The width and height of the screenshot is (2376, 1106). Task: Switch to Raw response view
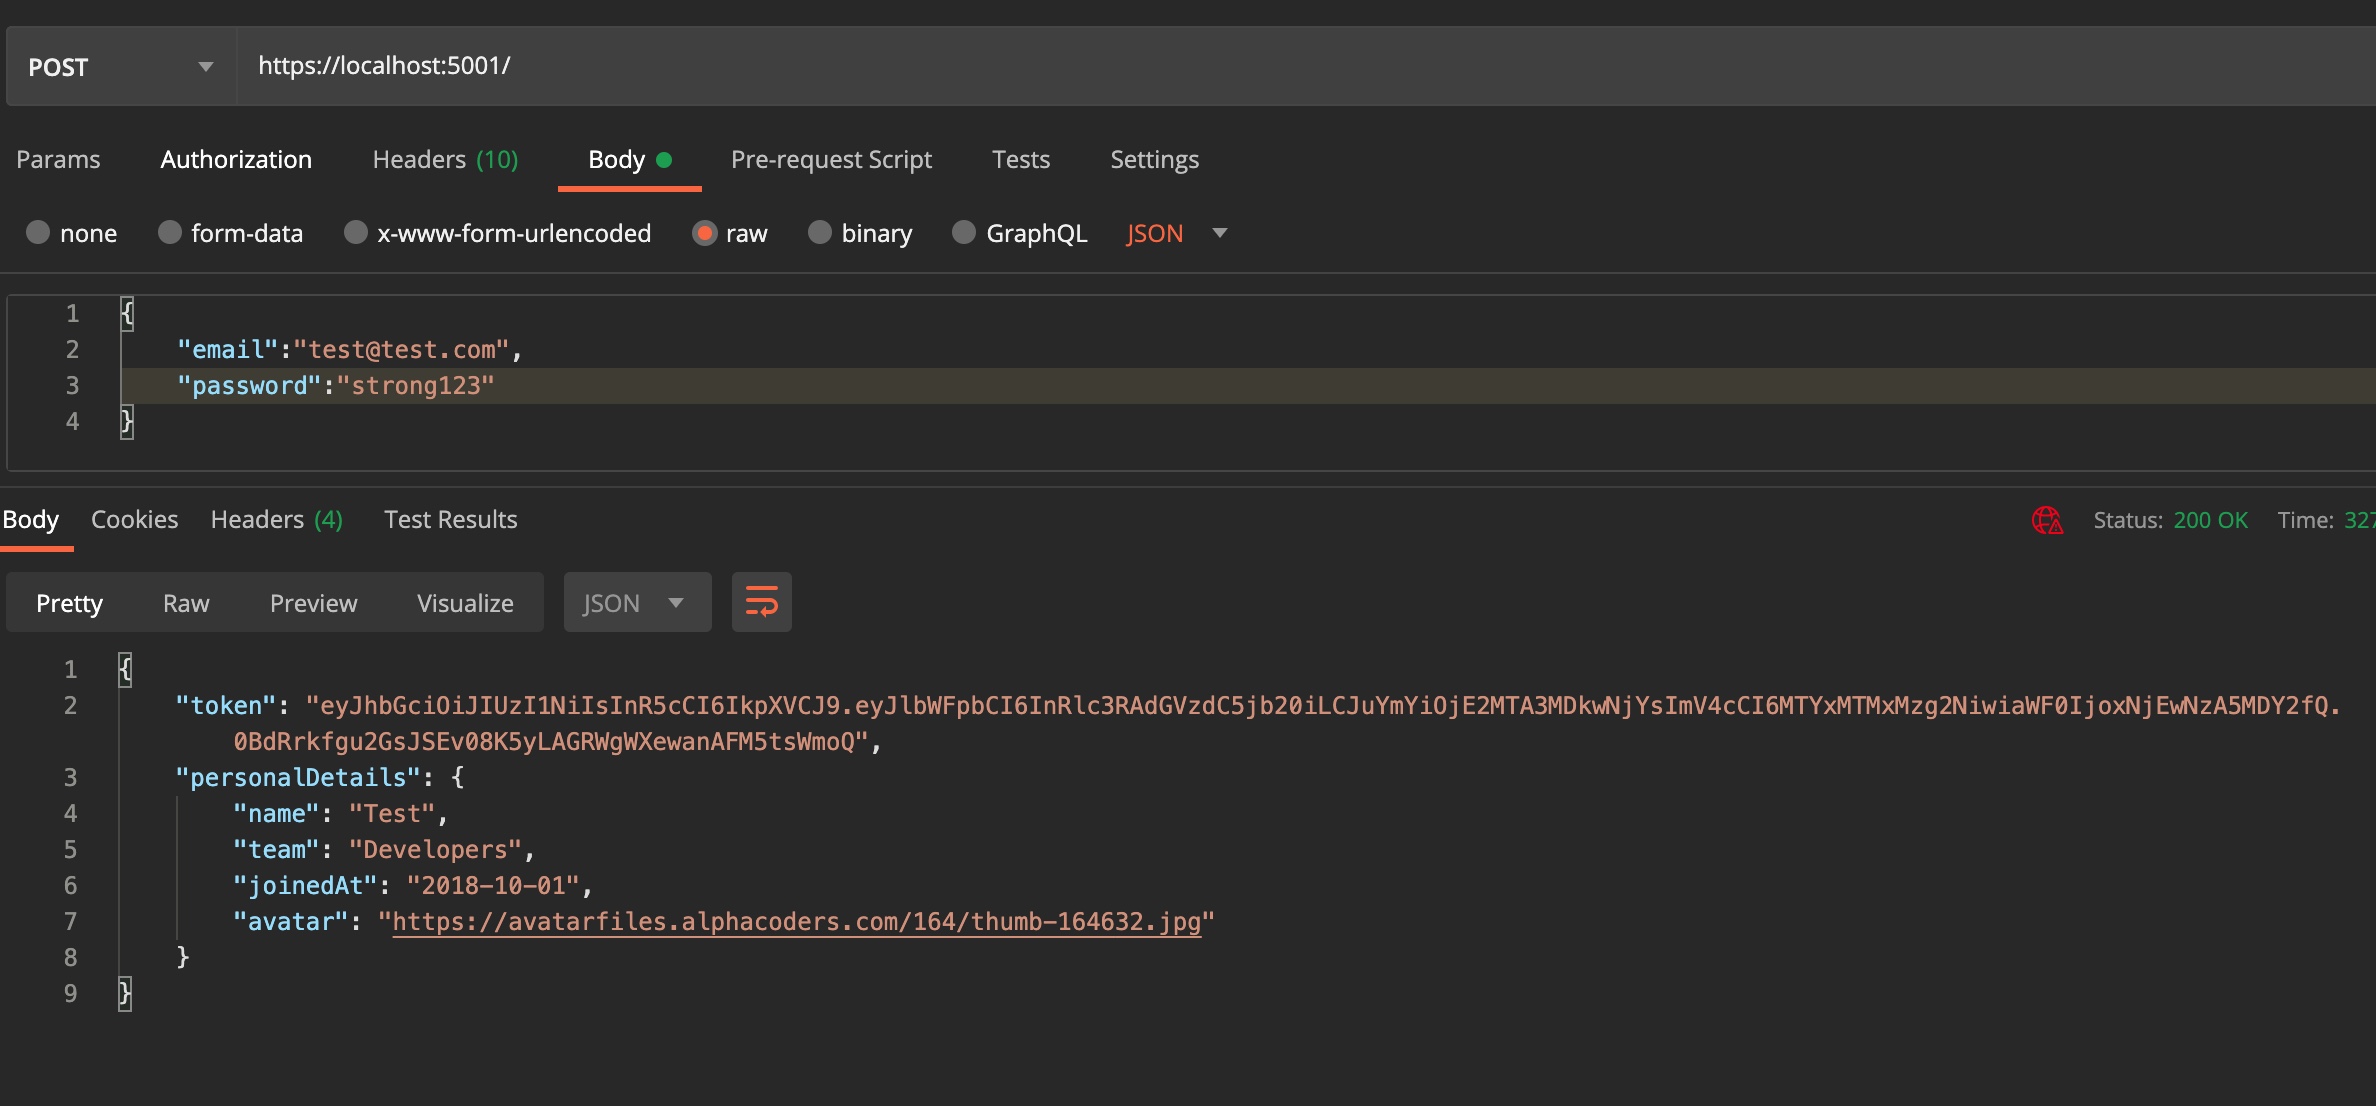(x=186, y=602)
